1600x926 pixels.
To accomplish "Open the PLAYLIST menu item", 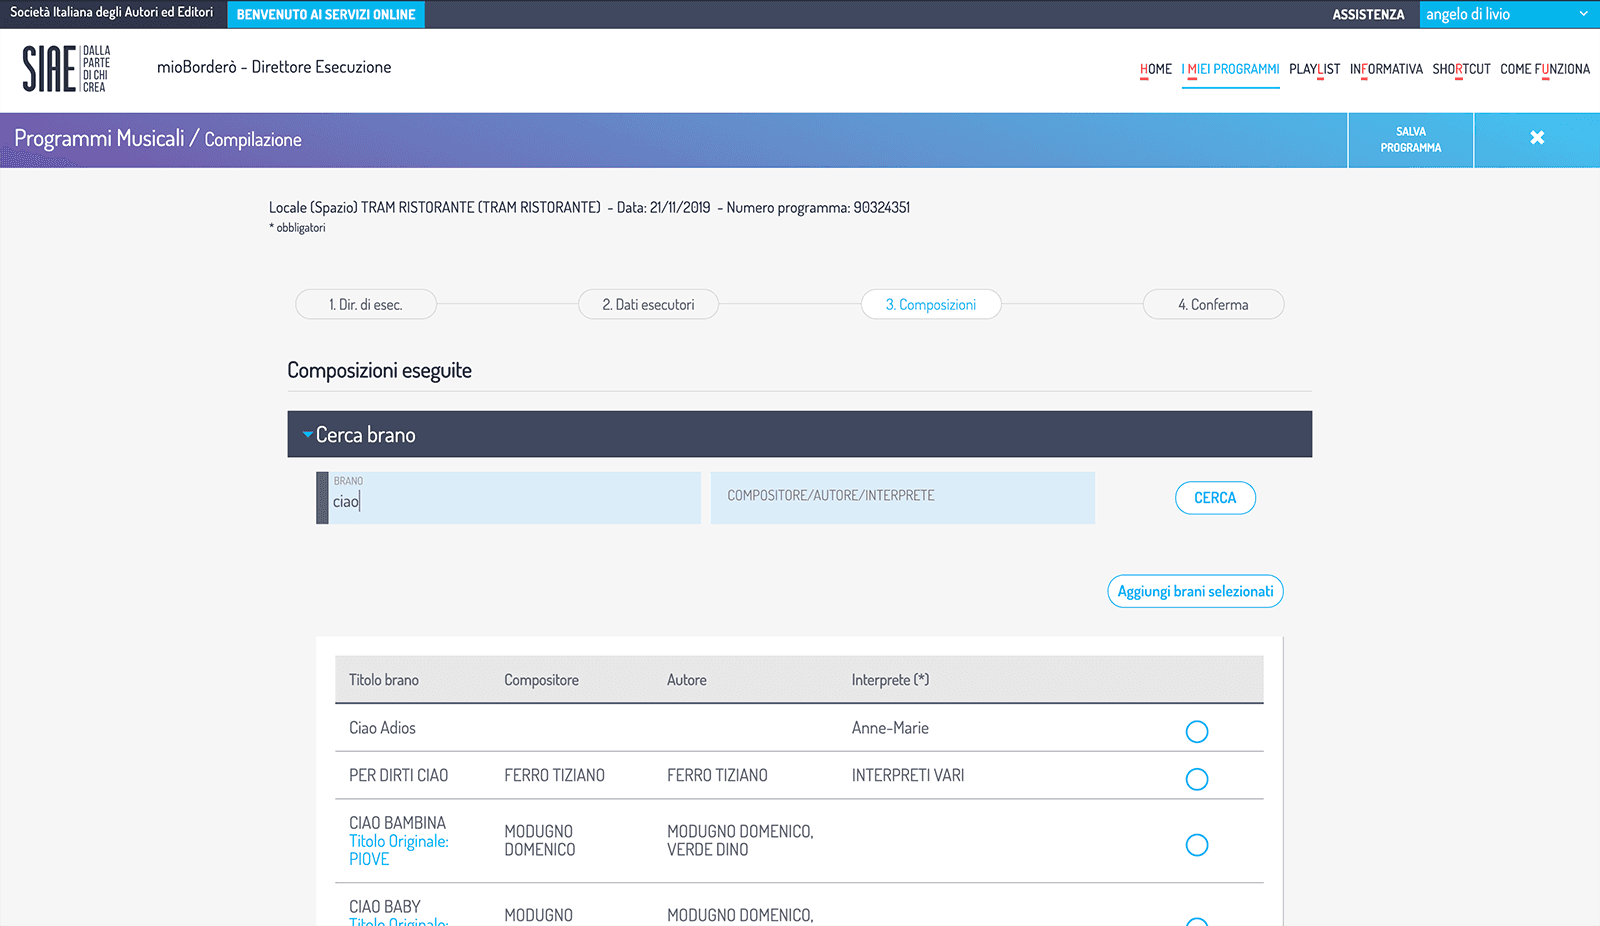I will [x=1314, y=69].
